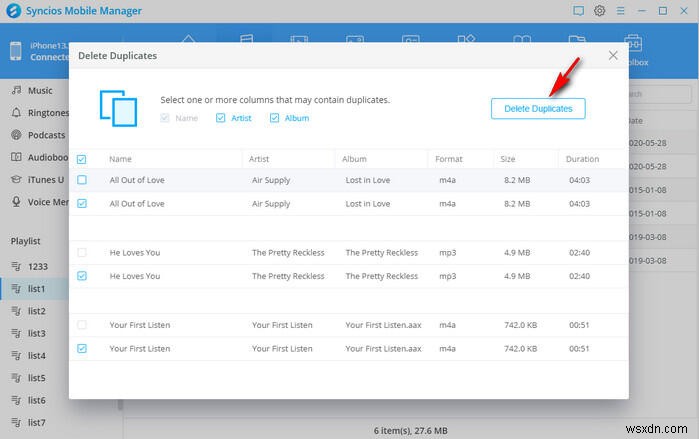
Task: Click the Syncios logo icon
Action: [x=13, y=11]
